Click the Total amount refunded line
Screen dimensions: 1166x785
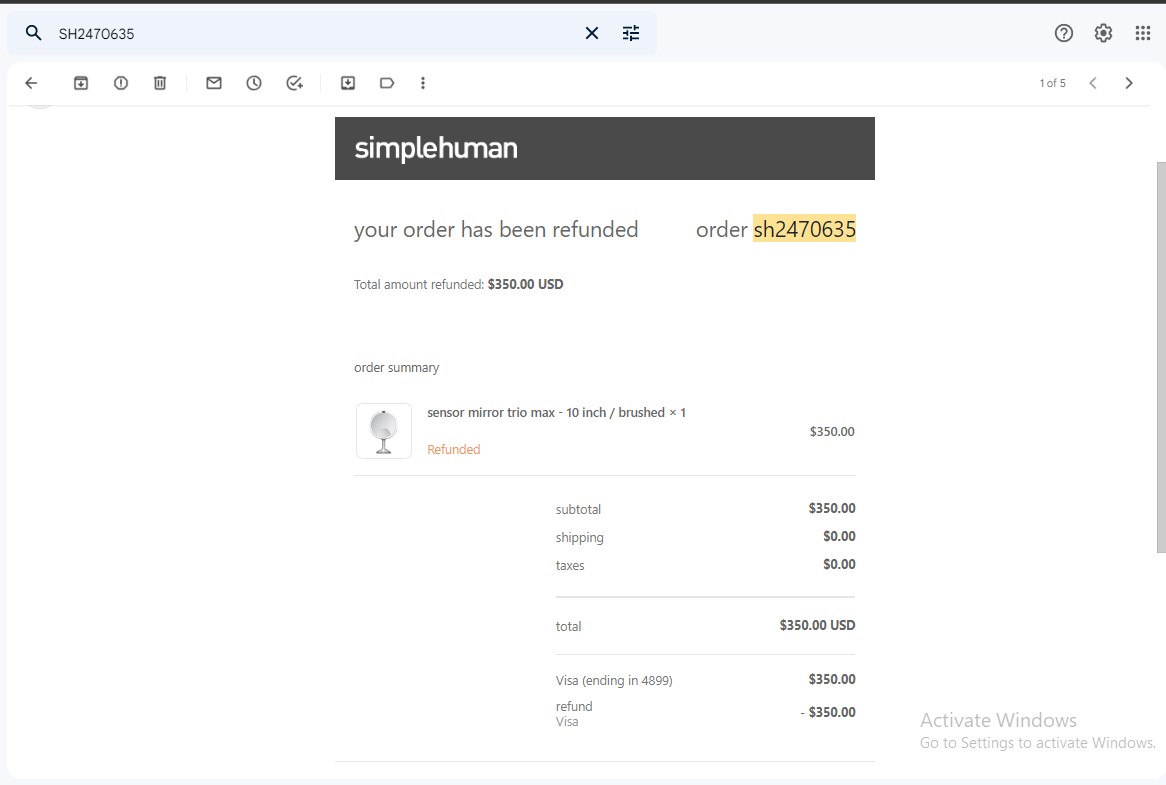459,284
